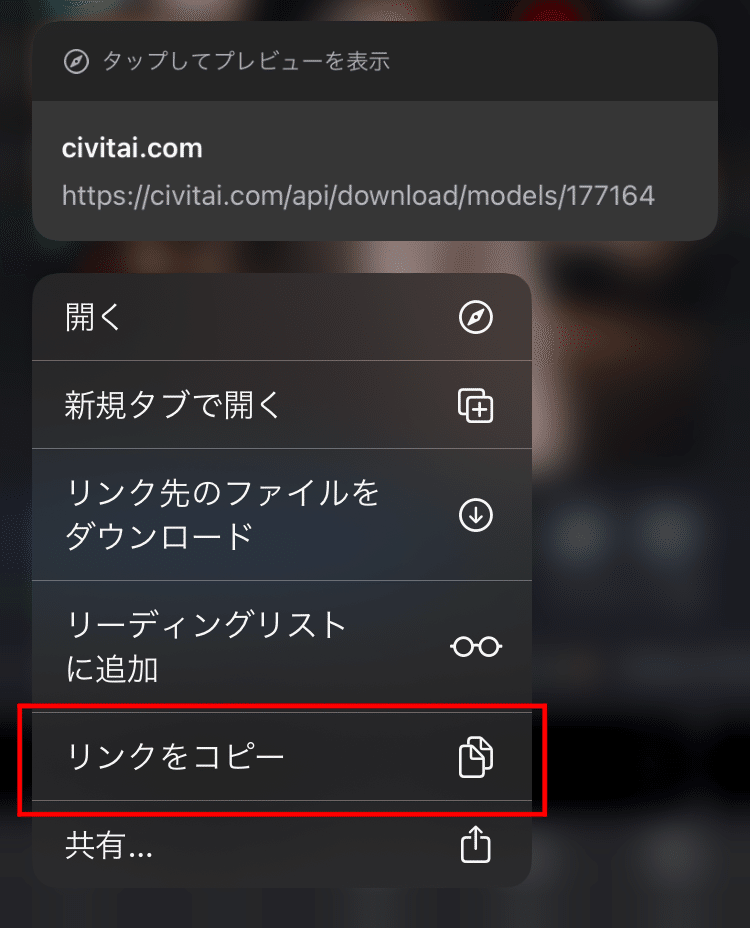The width and height of the screenshot is (750, 928).
Task: Tap the civitai.com download URL text
Action: pyautogui.click(x=358, y=196)
